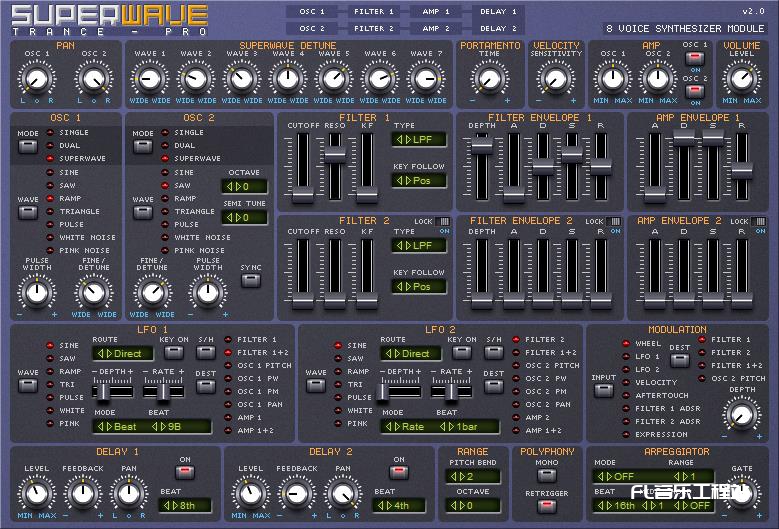This screenshot has width=779, height=529.
Task: Click the Arpeggiator Gate knob
Action: (741, 494)
